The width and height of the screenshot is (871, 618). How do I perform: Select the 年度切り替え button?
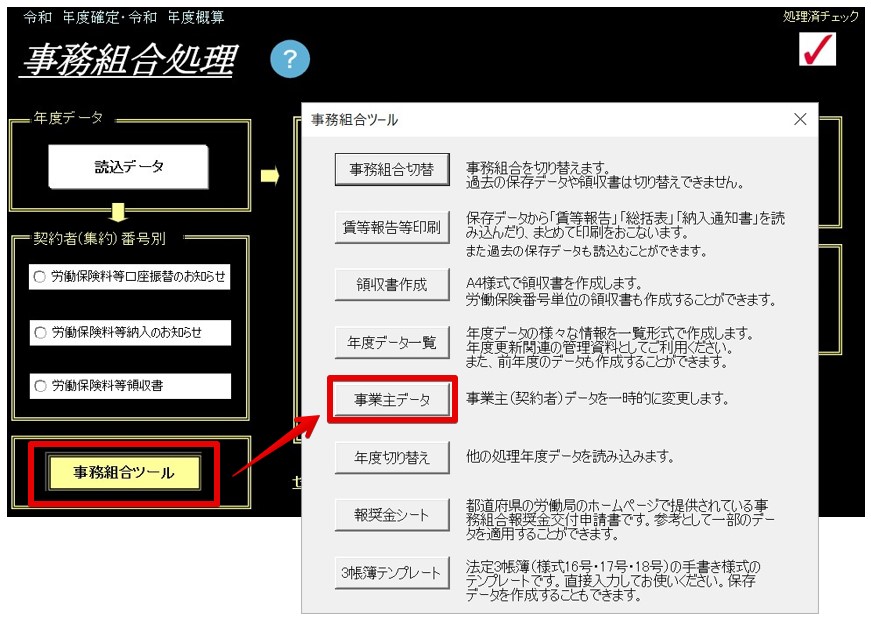point(392,458)
